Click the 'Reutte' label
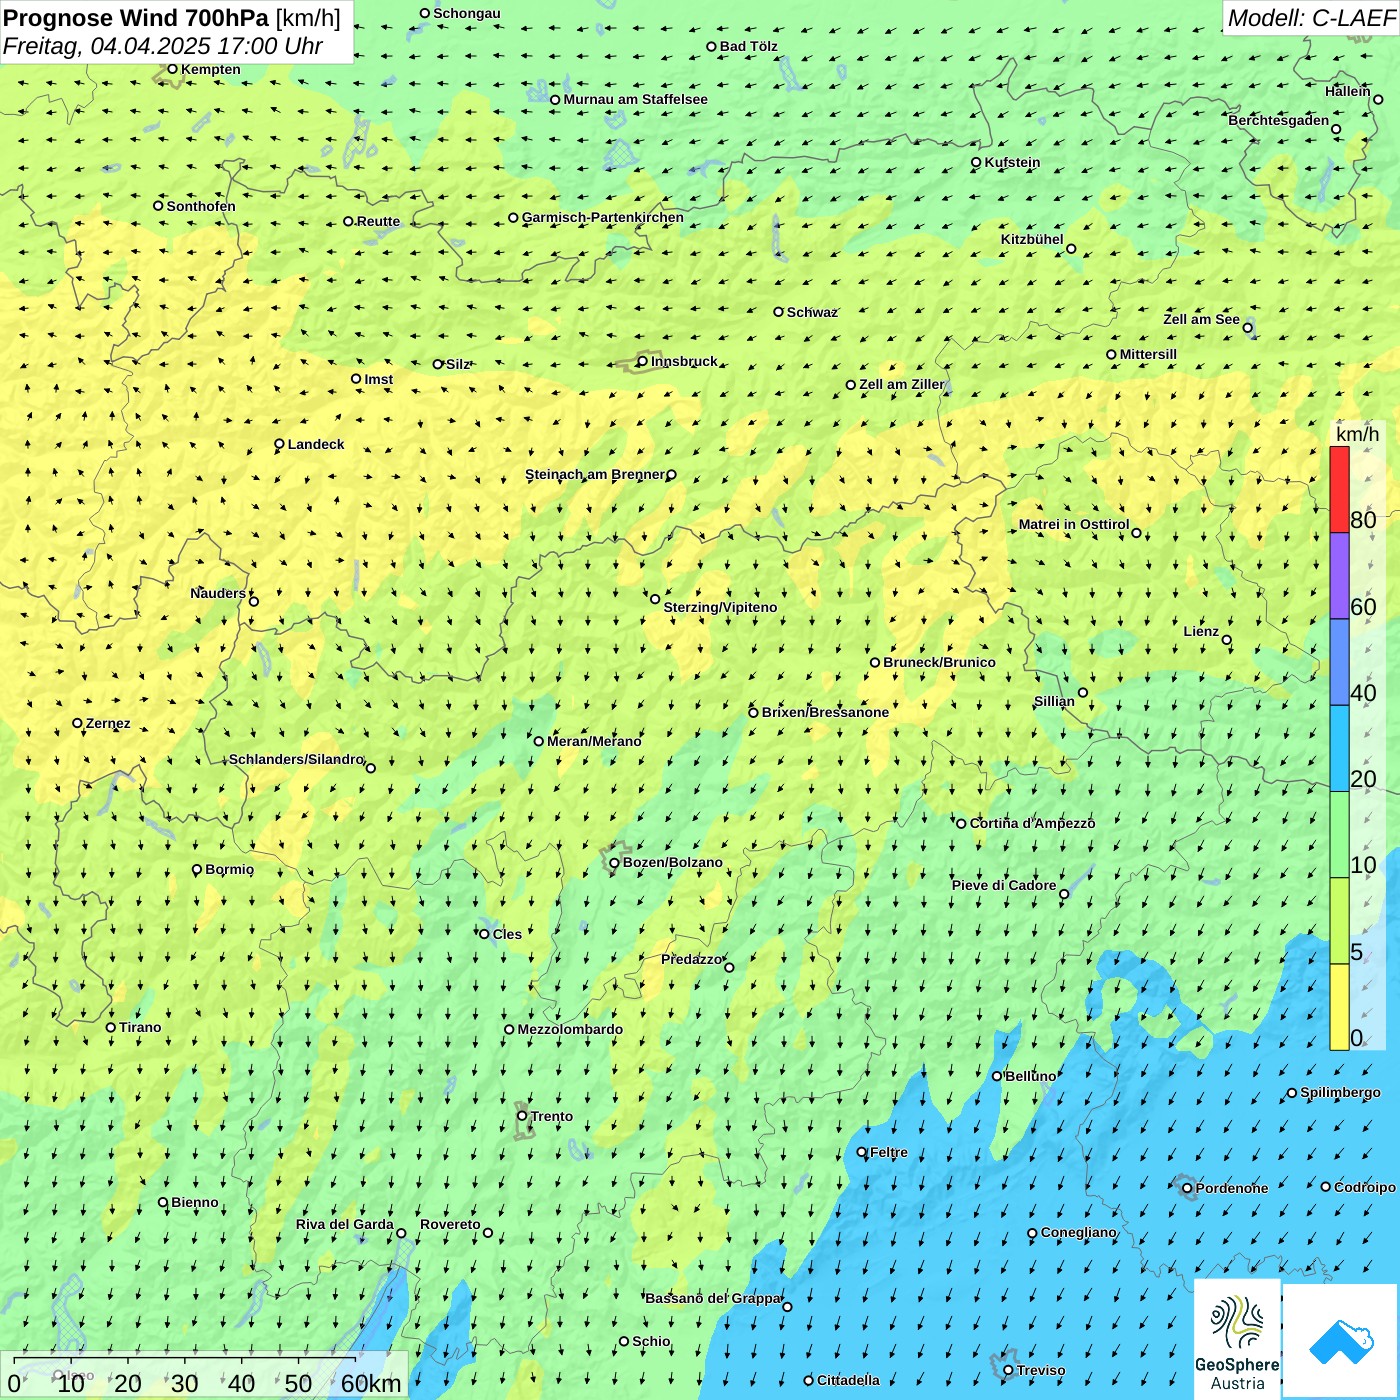 [378, 221]
